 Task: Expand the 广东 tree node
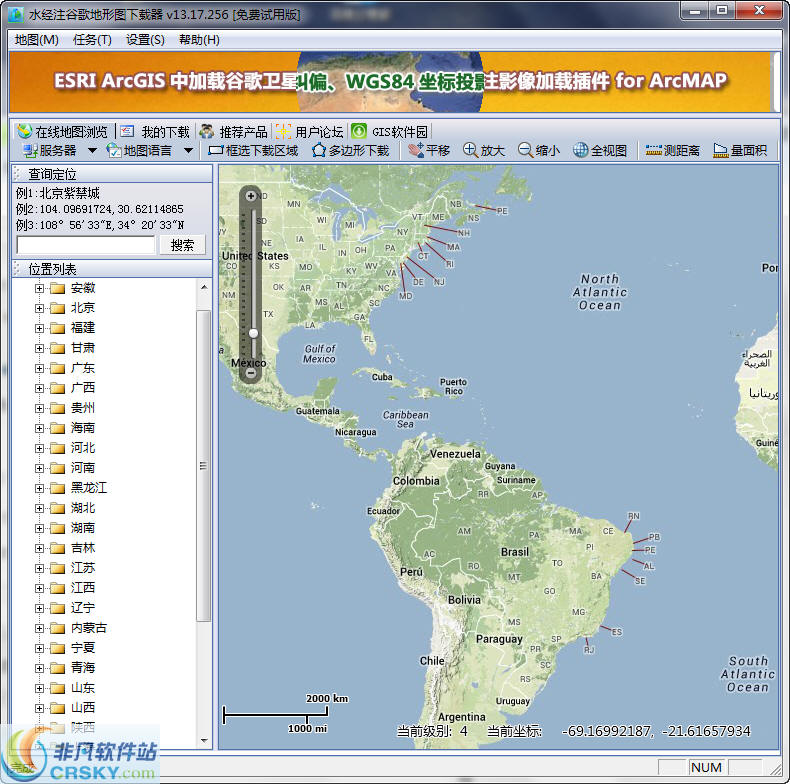(x=39, y=368)
